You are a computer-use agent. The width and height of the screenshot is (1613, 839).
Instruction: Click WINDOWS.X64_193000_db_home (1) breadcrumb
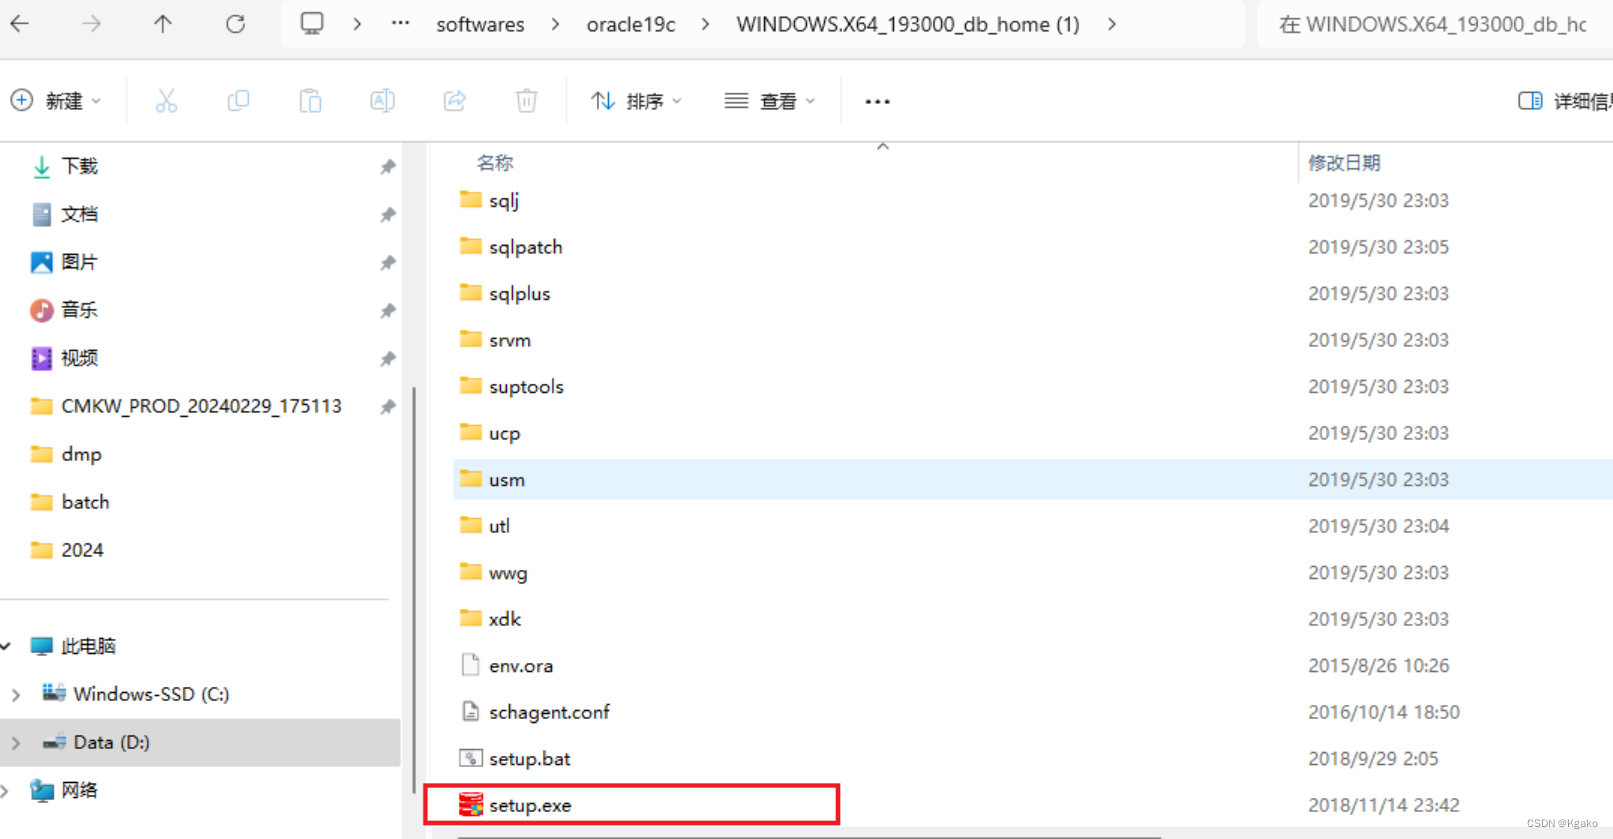[908, 24]
